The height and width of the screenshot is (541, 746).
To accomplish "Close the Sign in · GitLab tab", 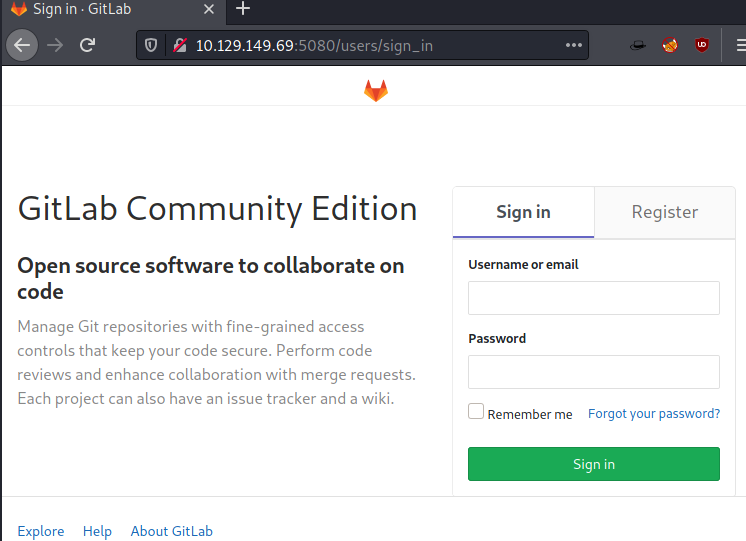I will pyautogui.click(x=208, y=9).
